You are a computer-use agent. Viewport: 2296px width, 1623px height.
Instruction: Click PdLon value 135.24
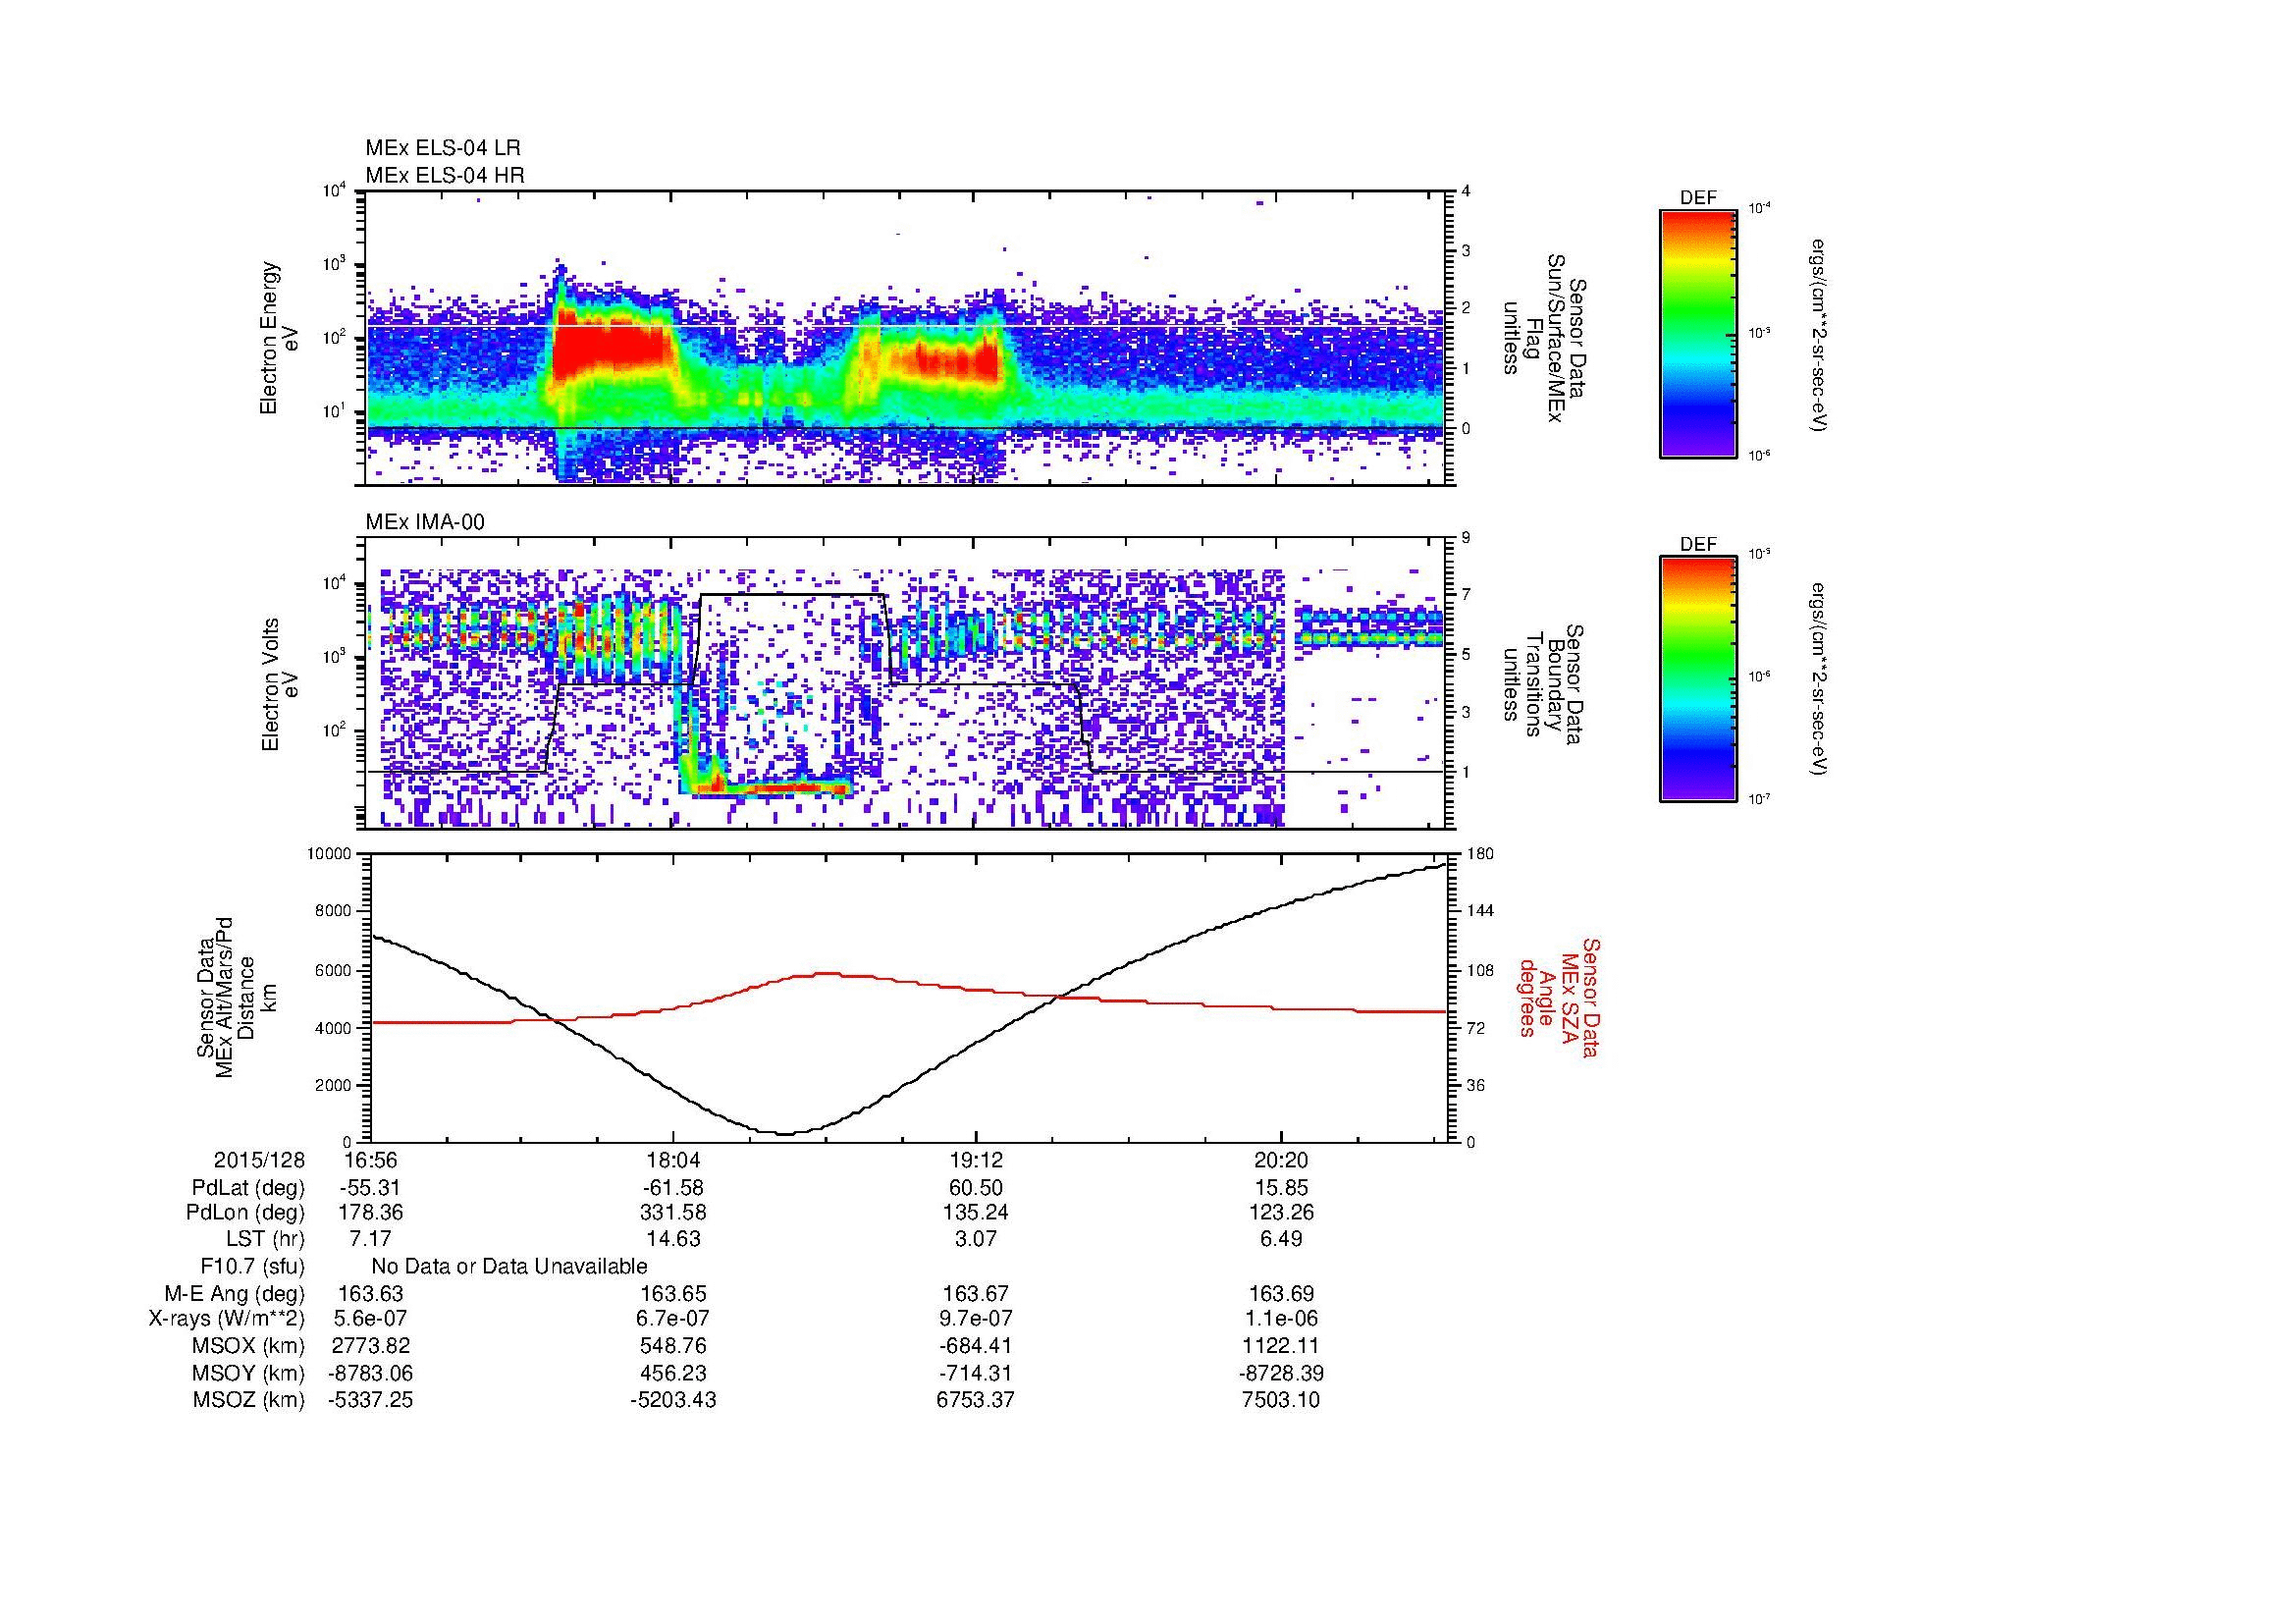pyautogui.click(x=976, y=1213)
